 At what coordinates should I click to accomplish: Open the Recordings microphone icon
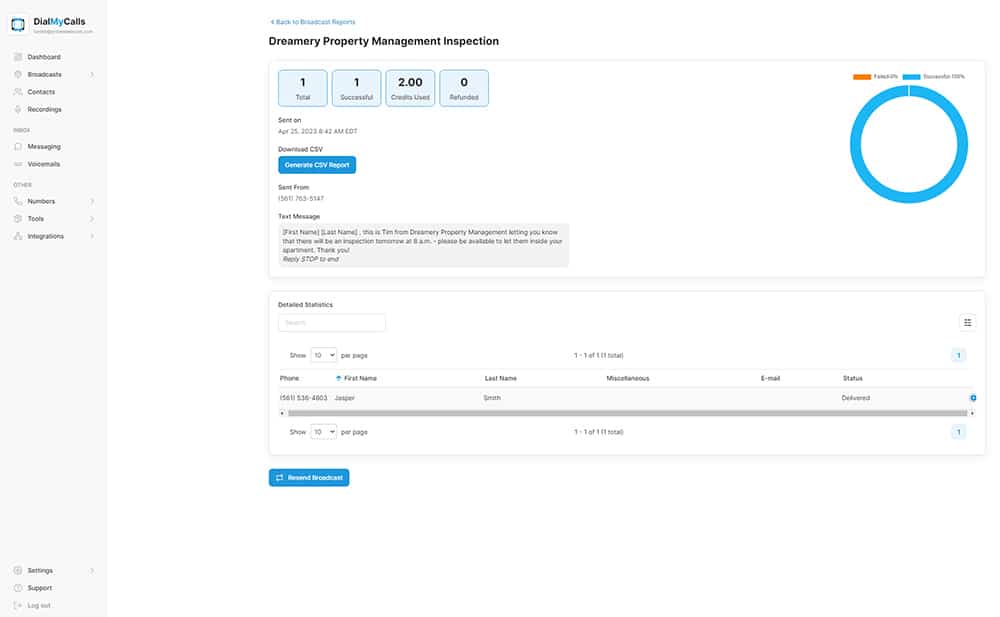pyautogui.click(x=18, y=109)
